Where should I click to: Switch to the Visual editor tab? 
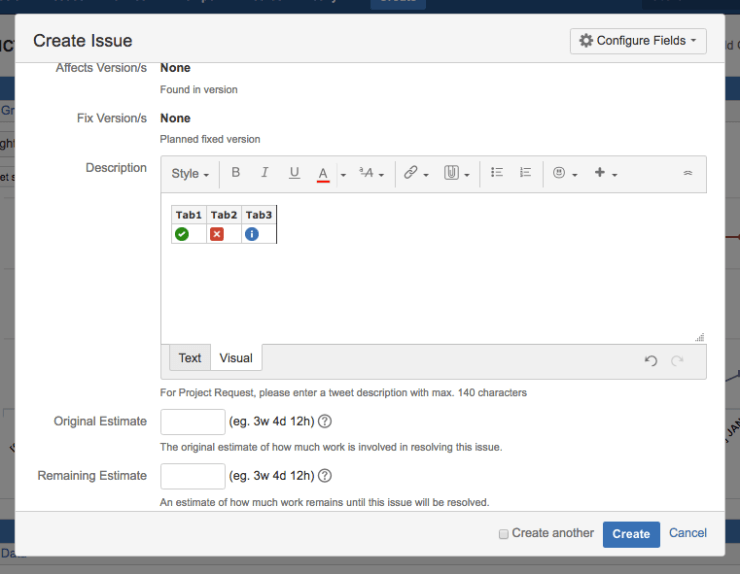coord(236,358)
